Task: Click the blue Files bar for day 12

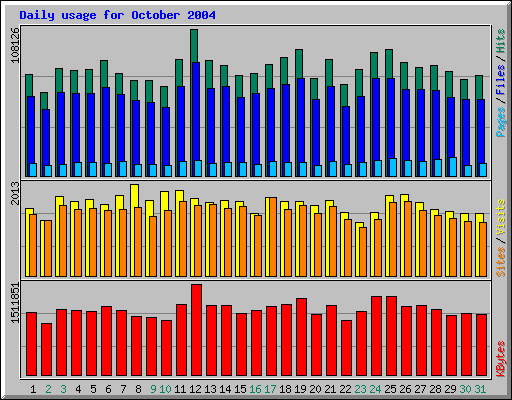Action: pos(196,112)
